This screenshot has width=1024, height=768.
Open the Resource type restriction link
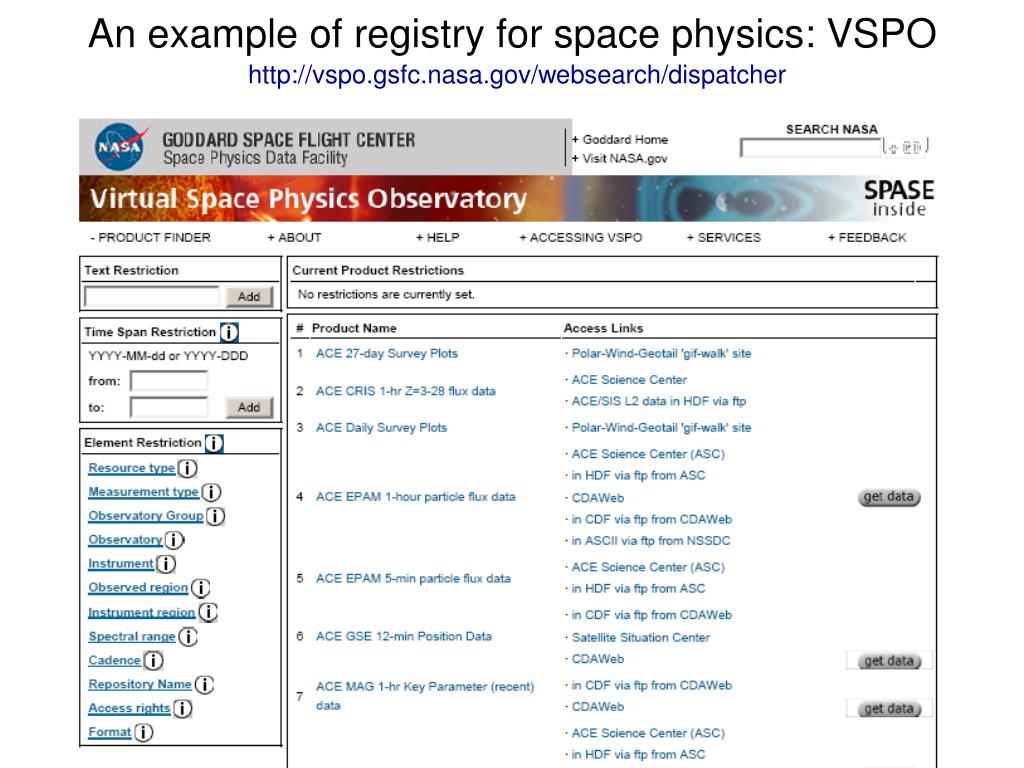(131, 468)
